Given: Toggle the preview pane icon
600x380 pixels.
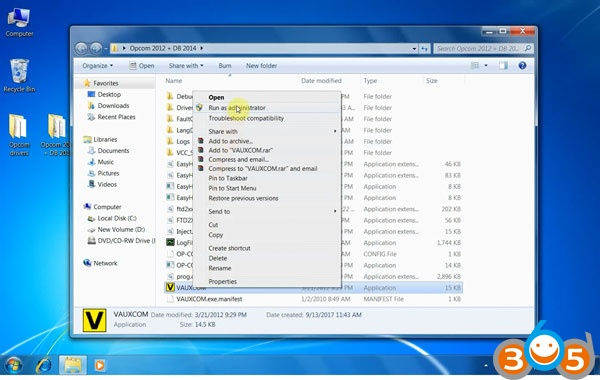Looking at the screenshot, I should [x=503, y=66].
